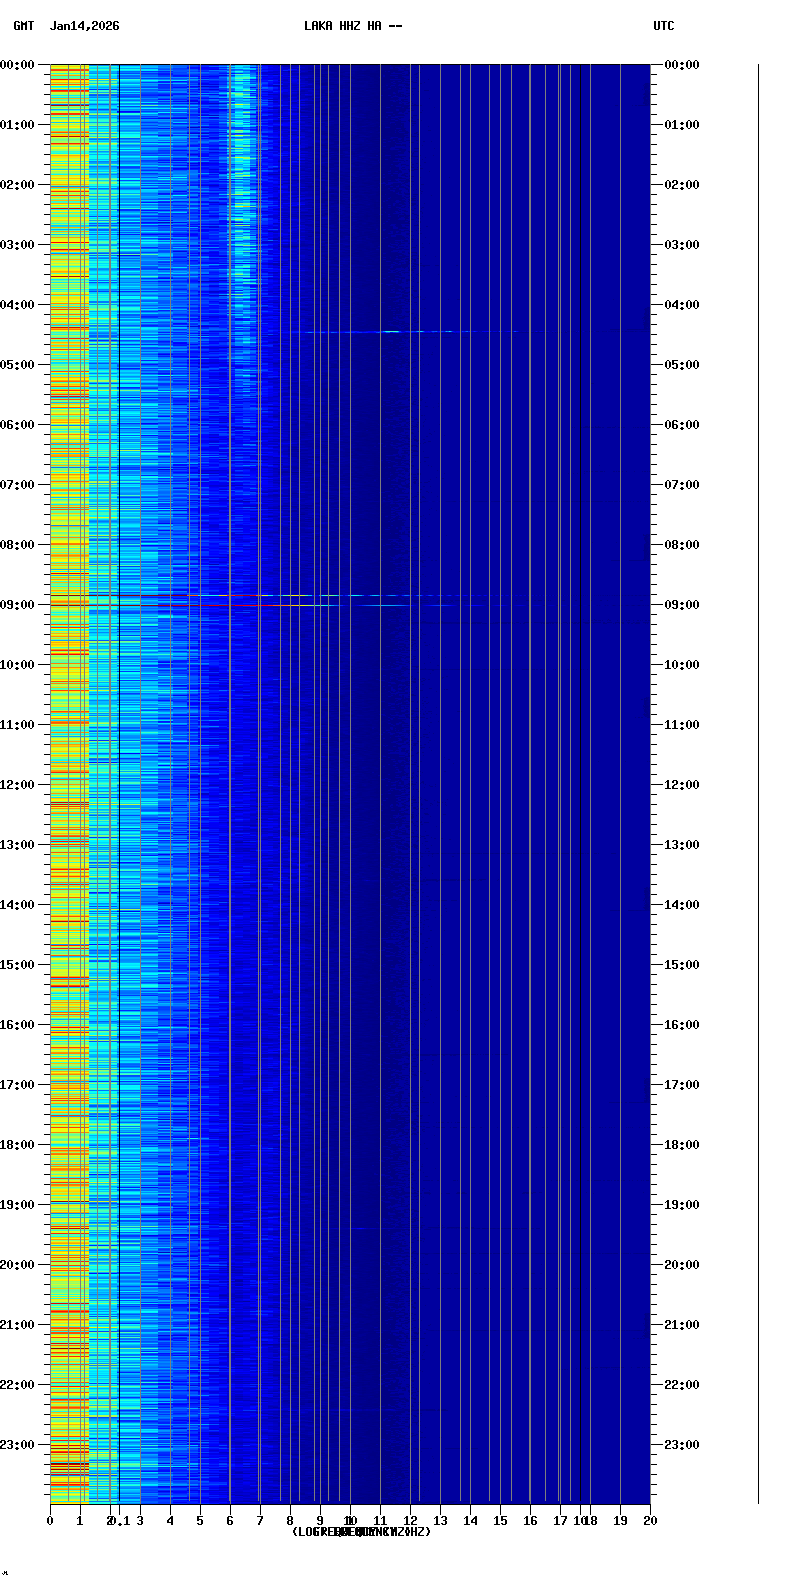Select the 09:00 marker on left time axis
This screenshot has height=1584, width=802.
tap(18, 605)
